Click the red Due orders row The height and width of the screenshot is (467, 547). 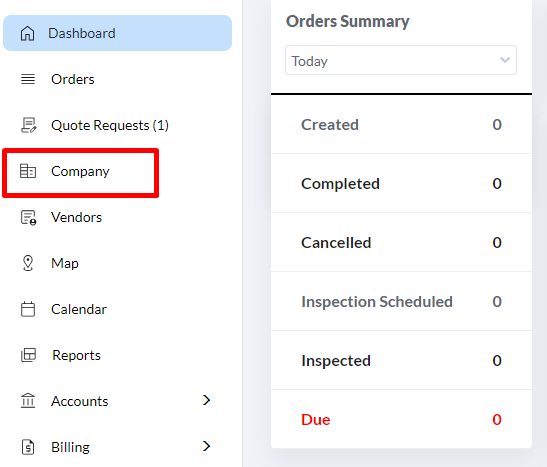pos(401,420)
